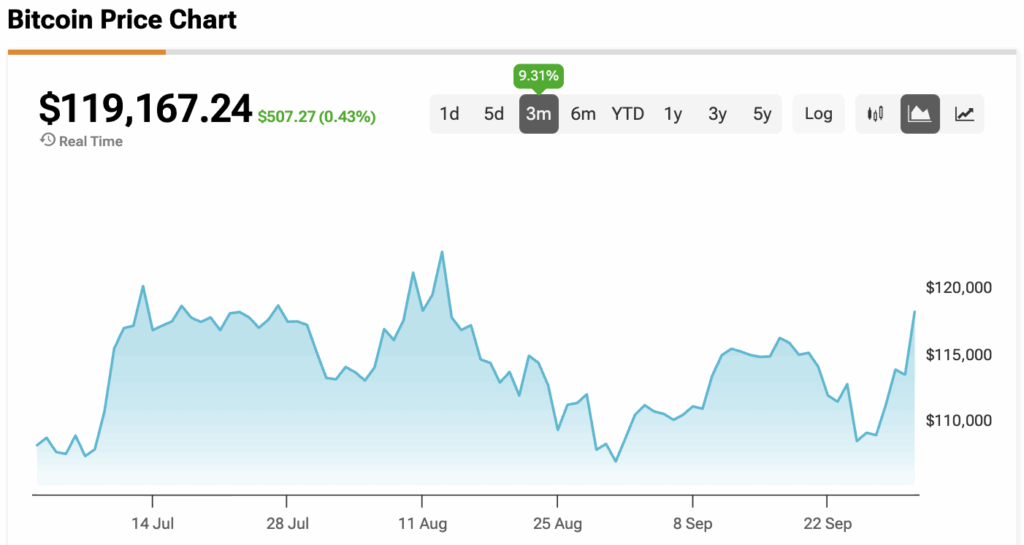Viewport: 1024px width, 545px height.
Task: Click the 11 Aug date label
Action: point(422,523)
